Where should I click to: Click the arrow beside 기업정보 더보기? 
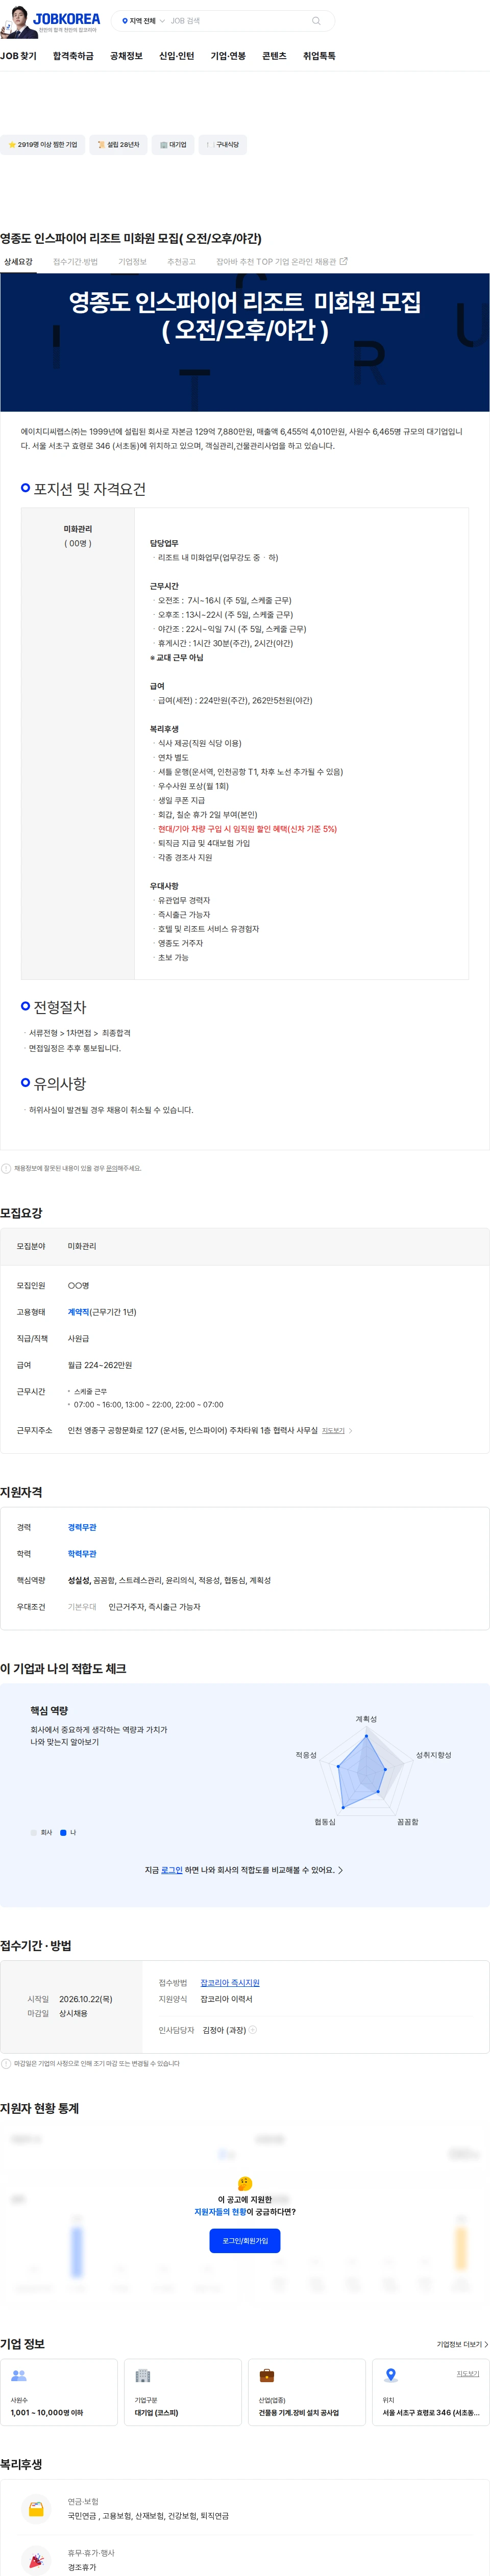[486, 2344]
